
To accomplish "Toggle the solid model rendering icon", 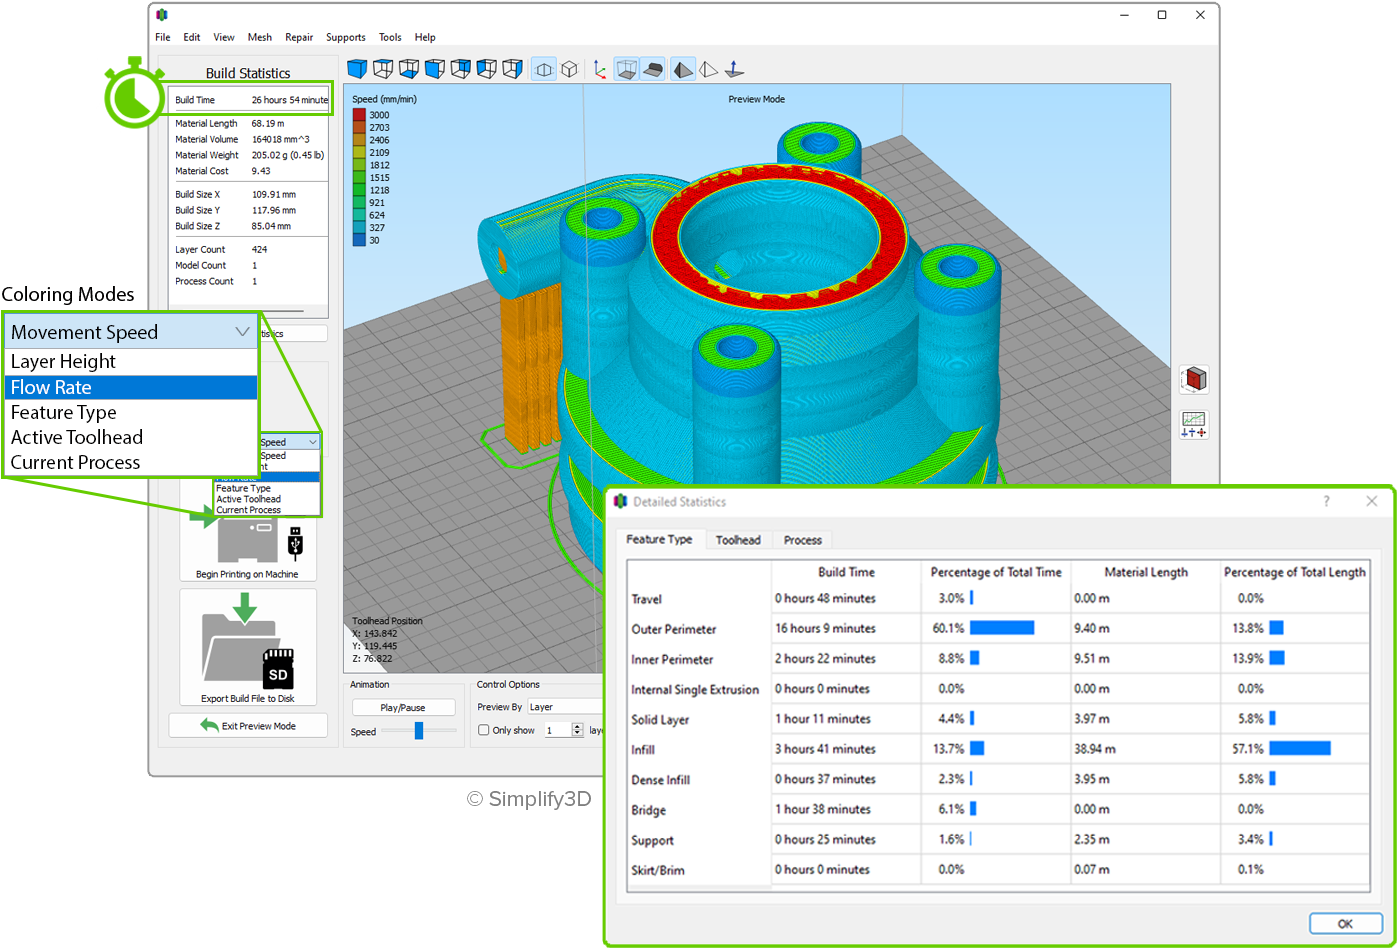I will click(682, 69).
